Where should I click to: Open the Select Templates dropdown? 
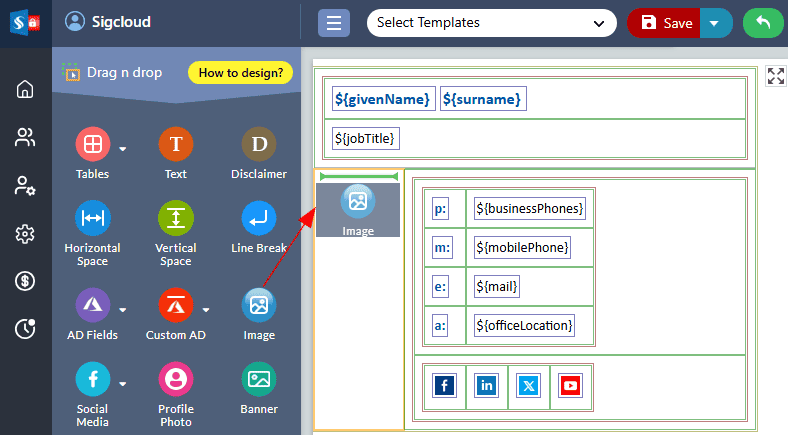click(x=491, y=22)
